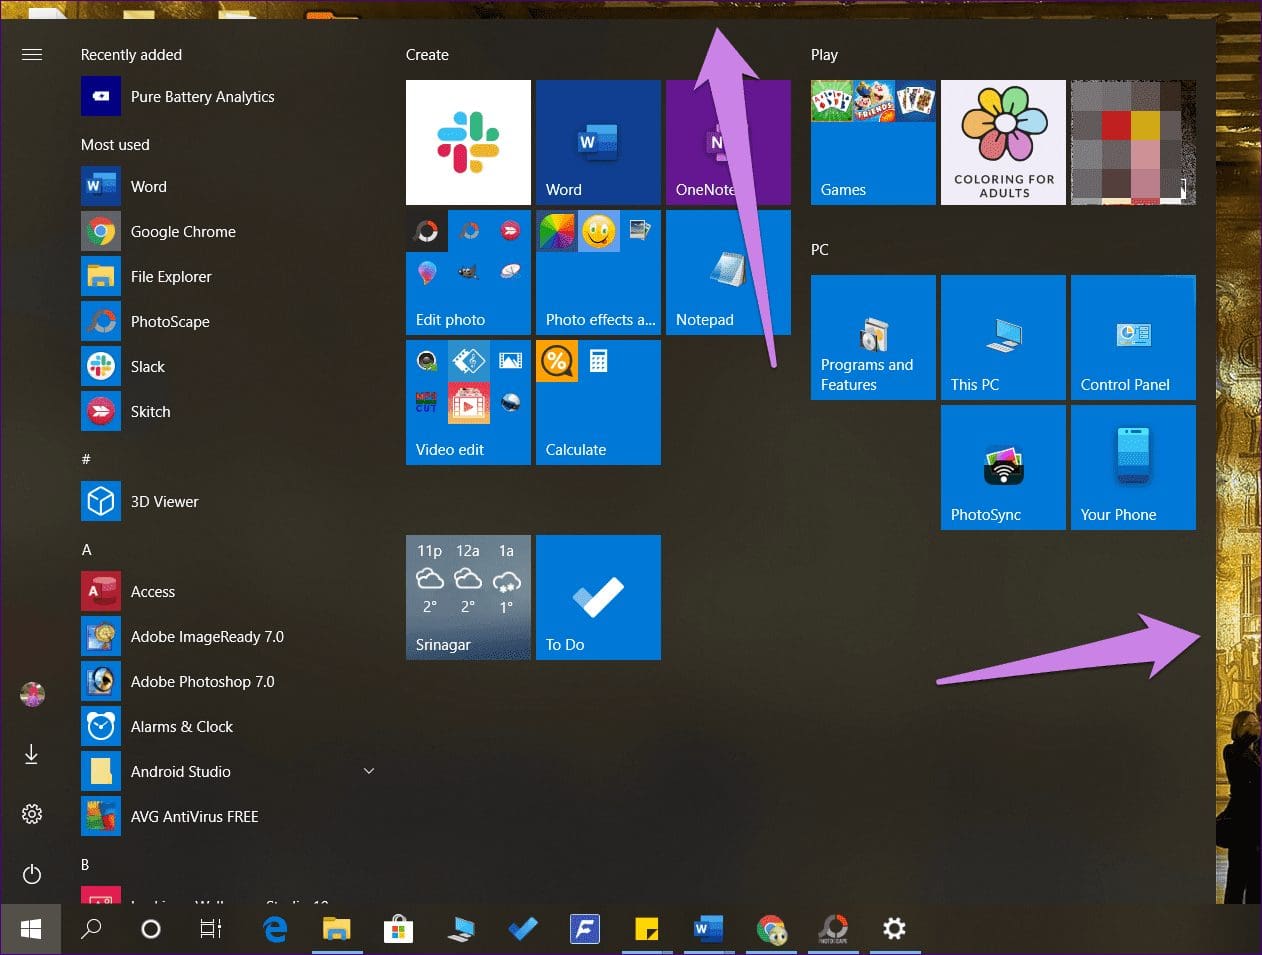Image resolution: width=1262 pixels, height=955 pixels.
Task: Launch Google Chrome from the app list
Action: tap(229, 232)
